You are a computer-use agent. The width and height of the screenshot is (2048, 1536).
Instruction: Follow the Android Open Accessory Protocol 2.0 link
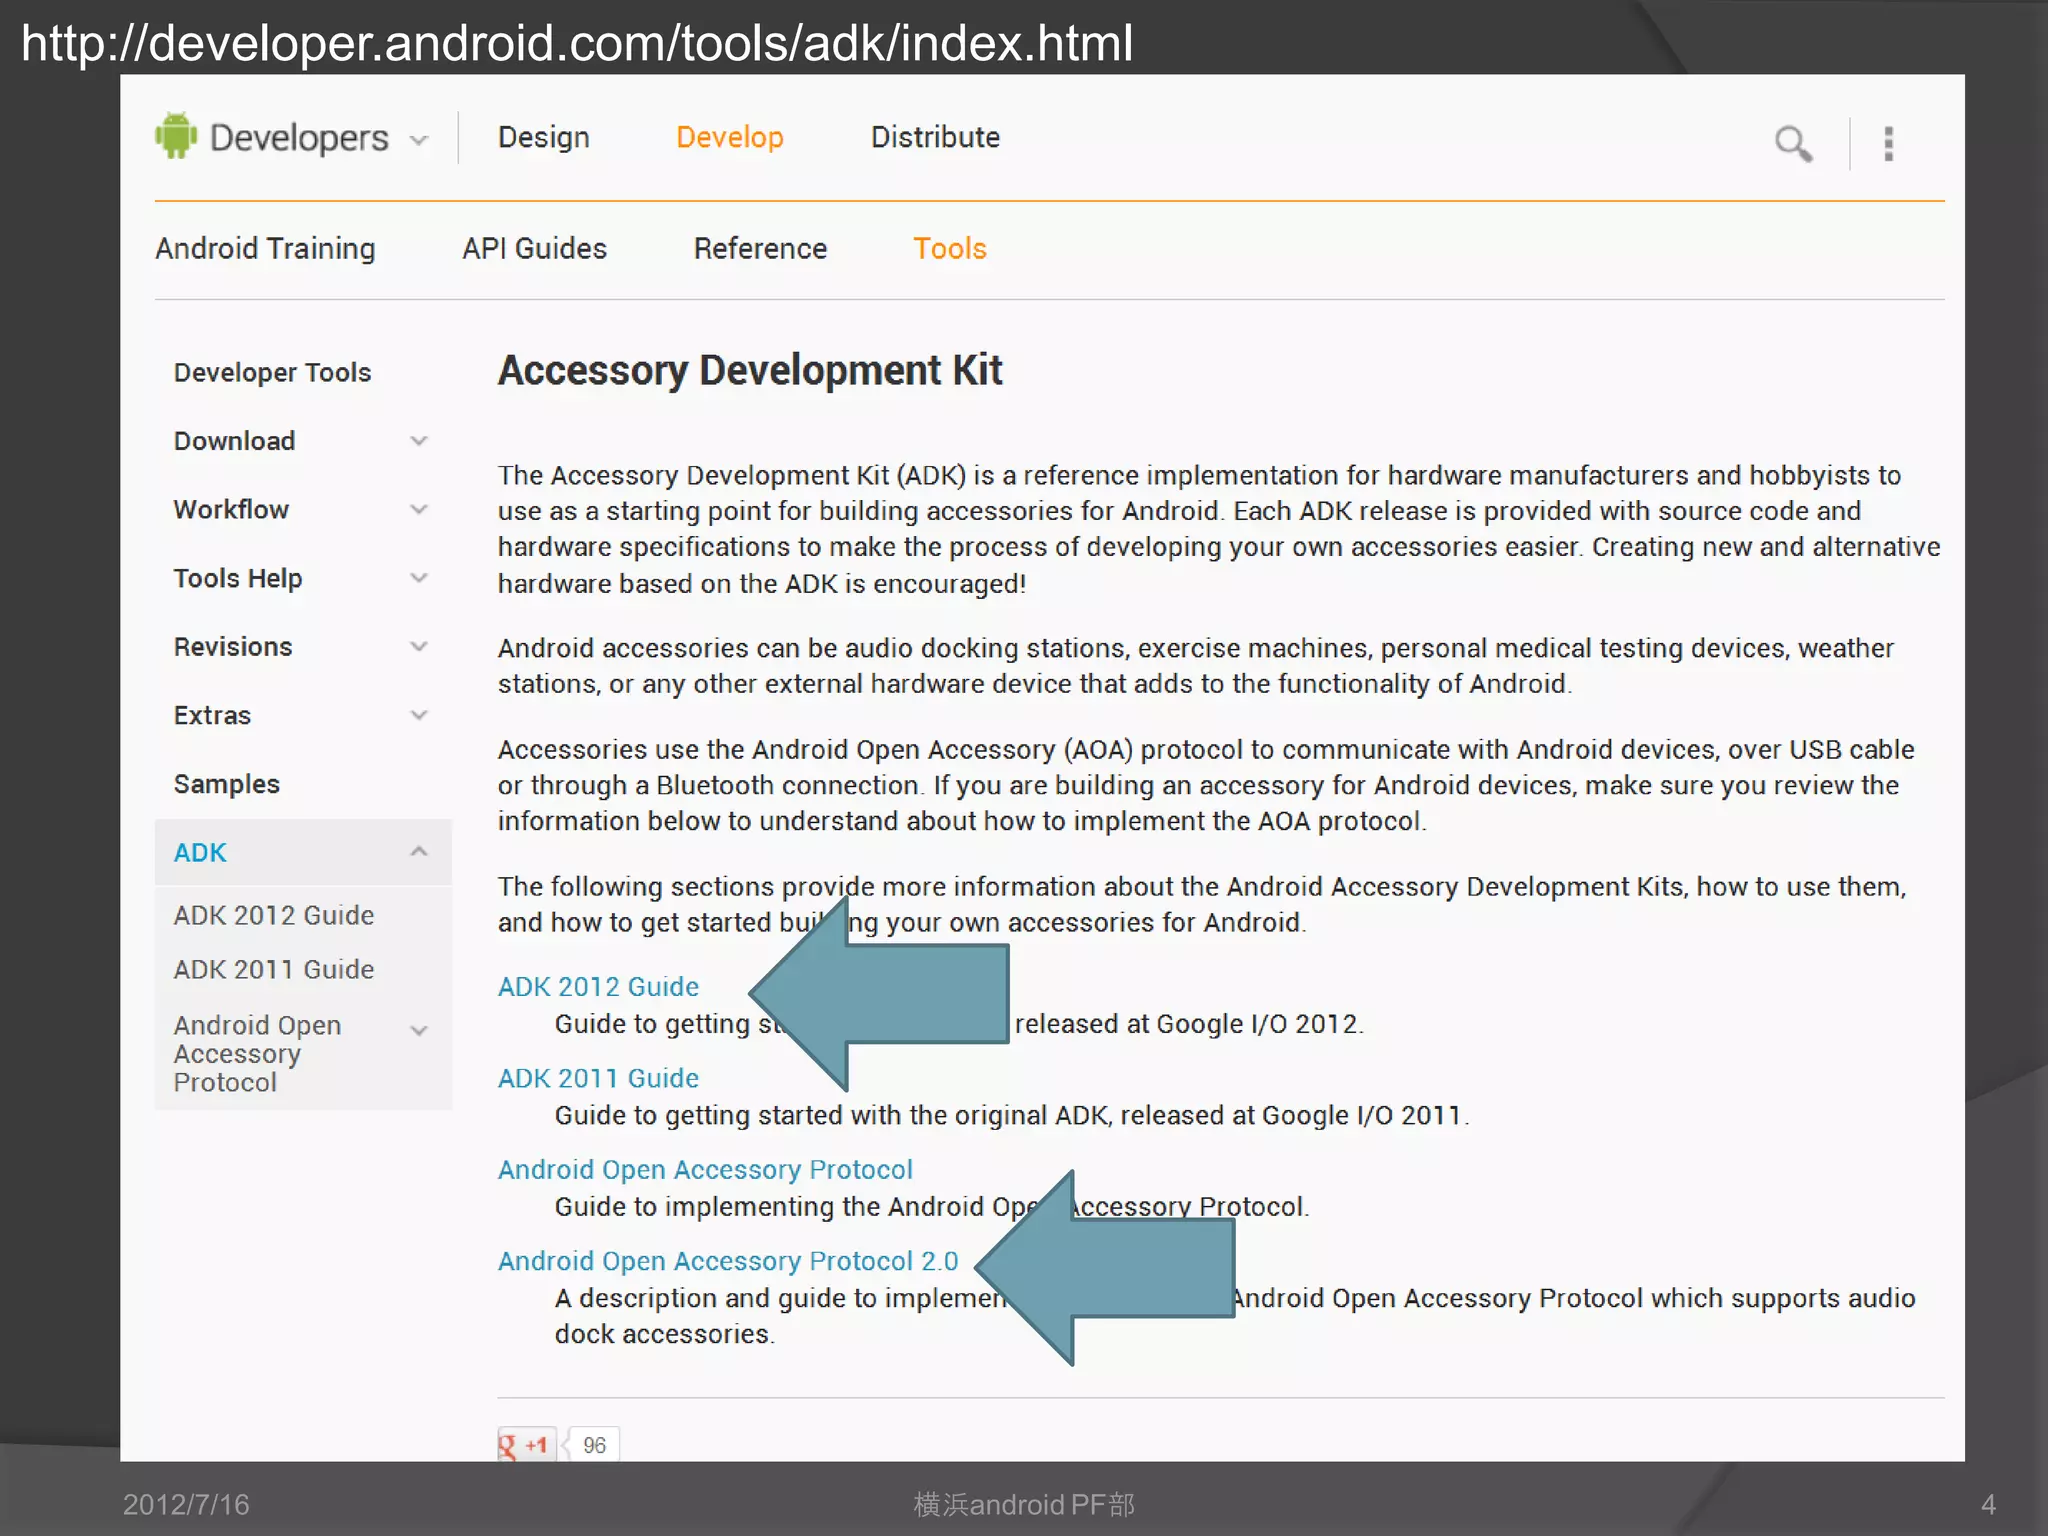pyautogui.click(x=728, y=1261)
